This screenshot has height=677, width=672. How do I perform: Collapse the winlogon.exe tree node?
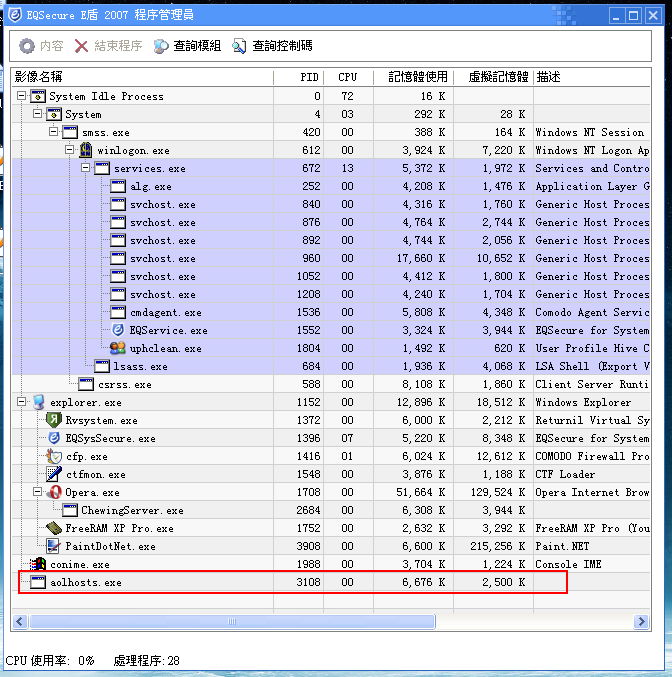69,149
